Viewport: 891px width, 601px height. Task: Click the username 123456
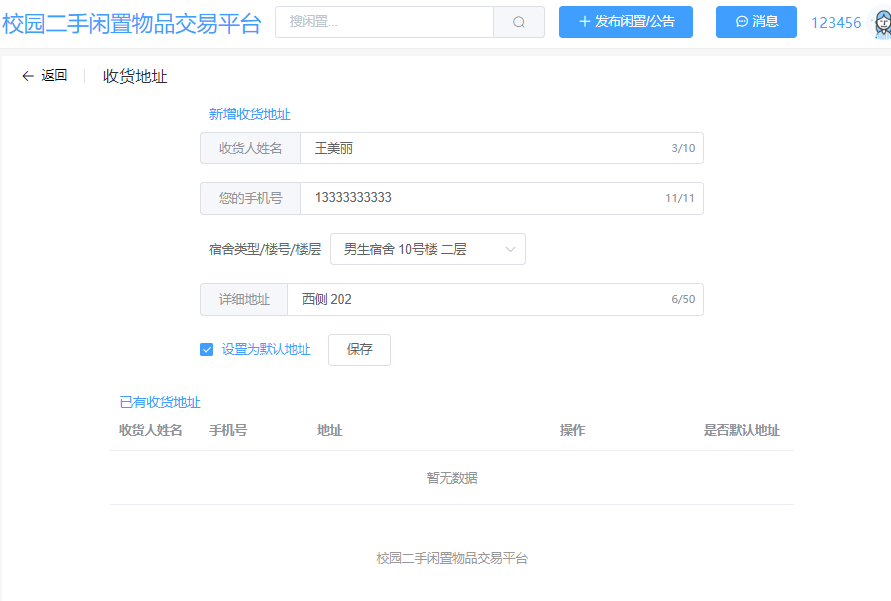[836, 21]
